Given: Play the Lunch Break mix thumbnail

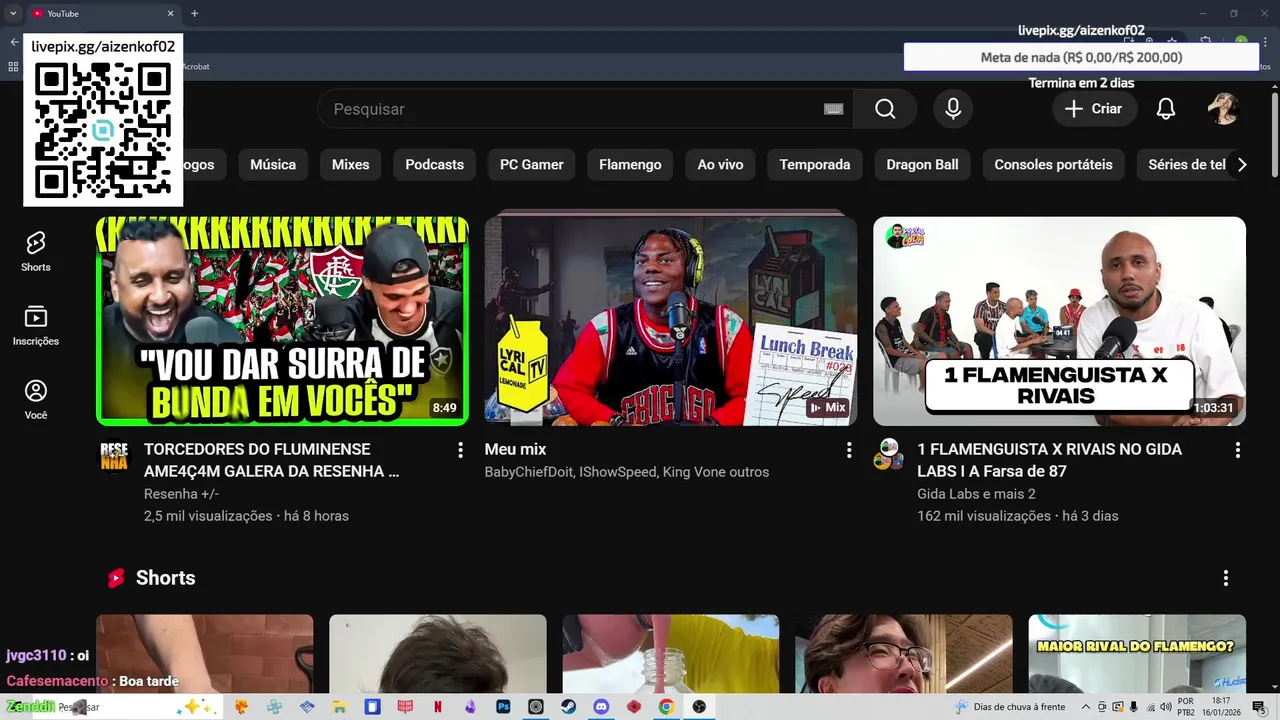Looking at the screenshot, I should click(x=671, y=321).
